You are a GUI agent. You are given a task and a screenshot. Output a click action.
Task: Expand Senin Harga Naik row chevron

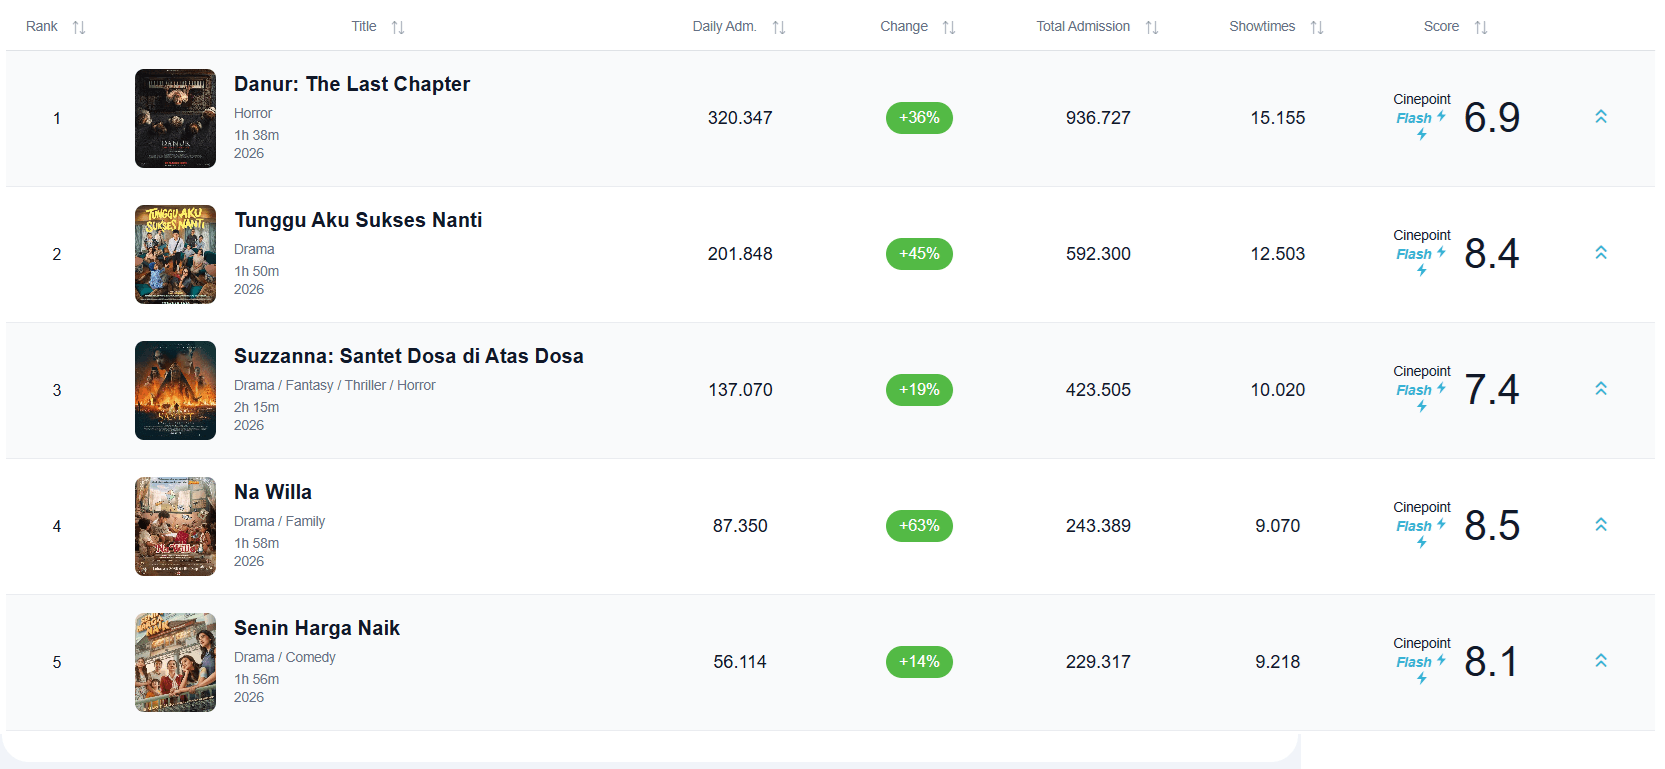(1601, 661)
